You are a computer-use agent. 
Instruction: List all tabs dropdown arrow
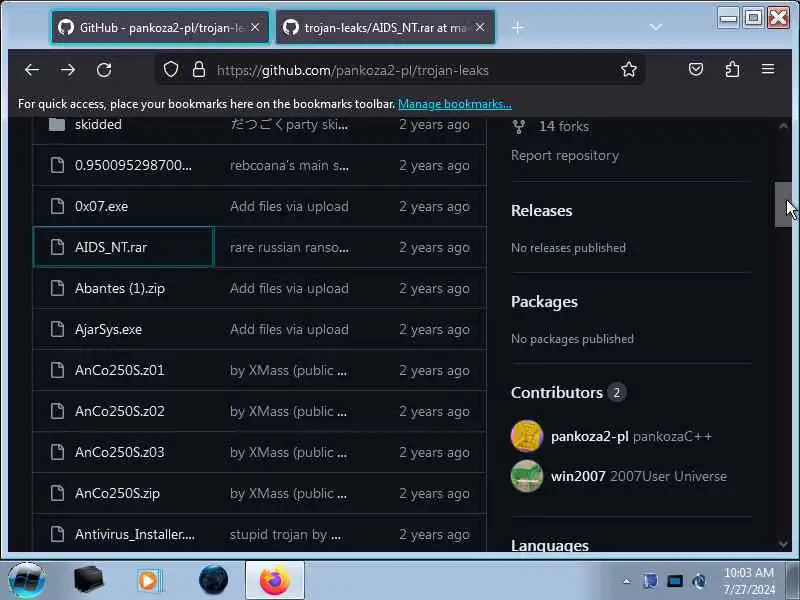point(656,27)
